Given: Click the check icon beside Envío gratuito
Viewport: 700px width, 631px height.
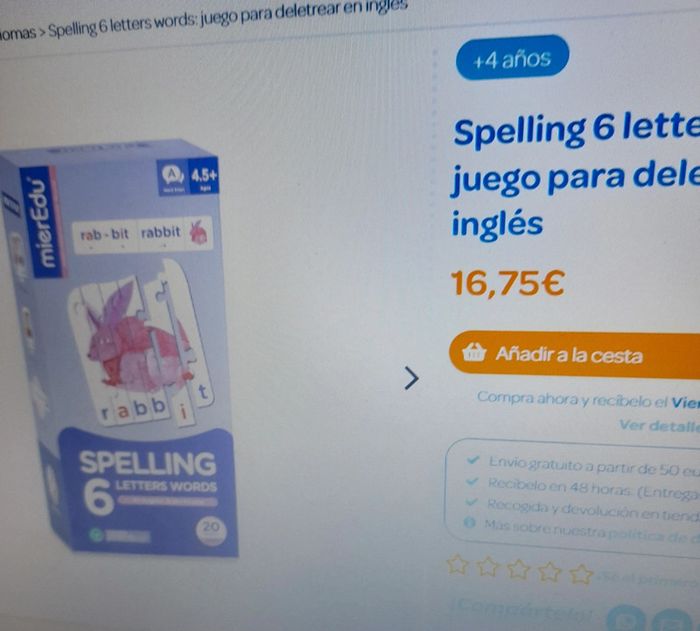Looking at the screenshot, I should click(472, 460).
